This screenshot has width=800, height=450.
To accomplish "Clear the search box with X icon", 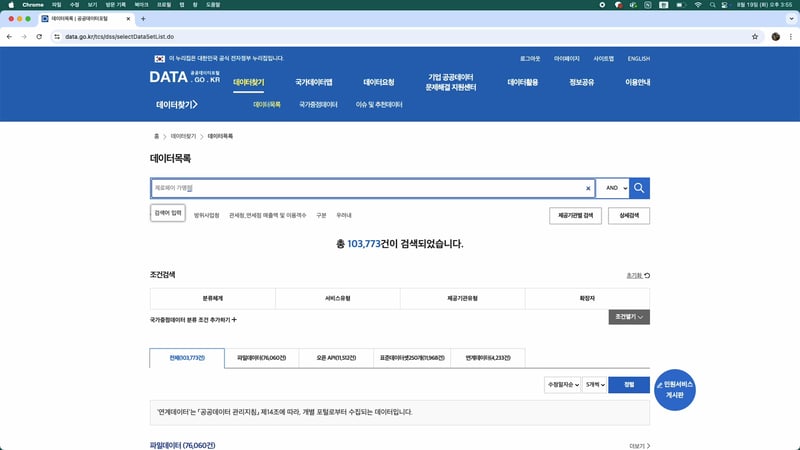I will coord(588,188).
